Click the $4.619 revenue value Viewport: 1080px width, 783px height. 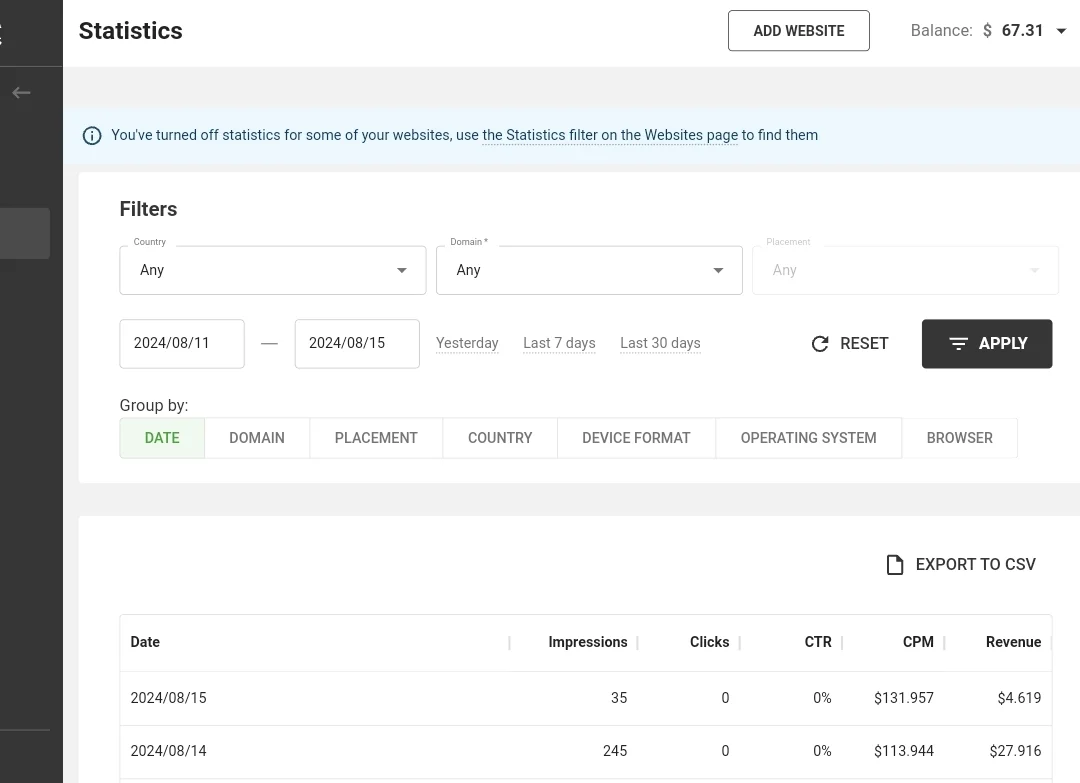click(1019, 698)
